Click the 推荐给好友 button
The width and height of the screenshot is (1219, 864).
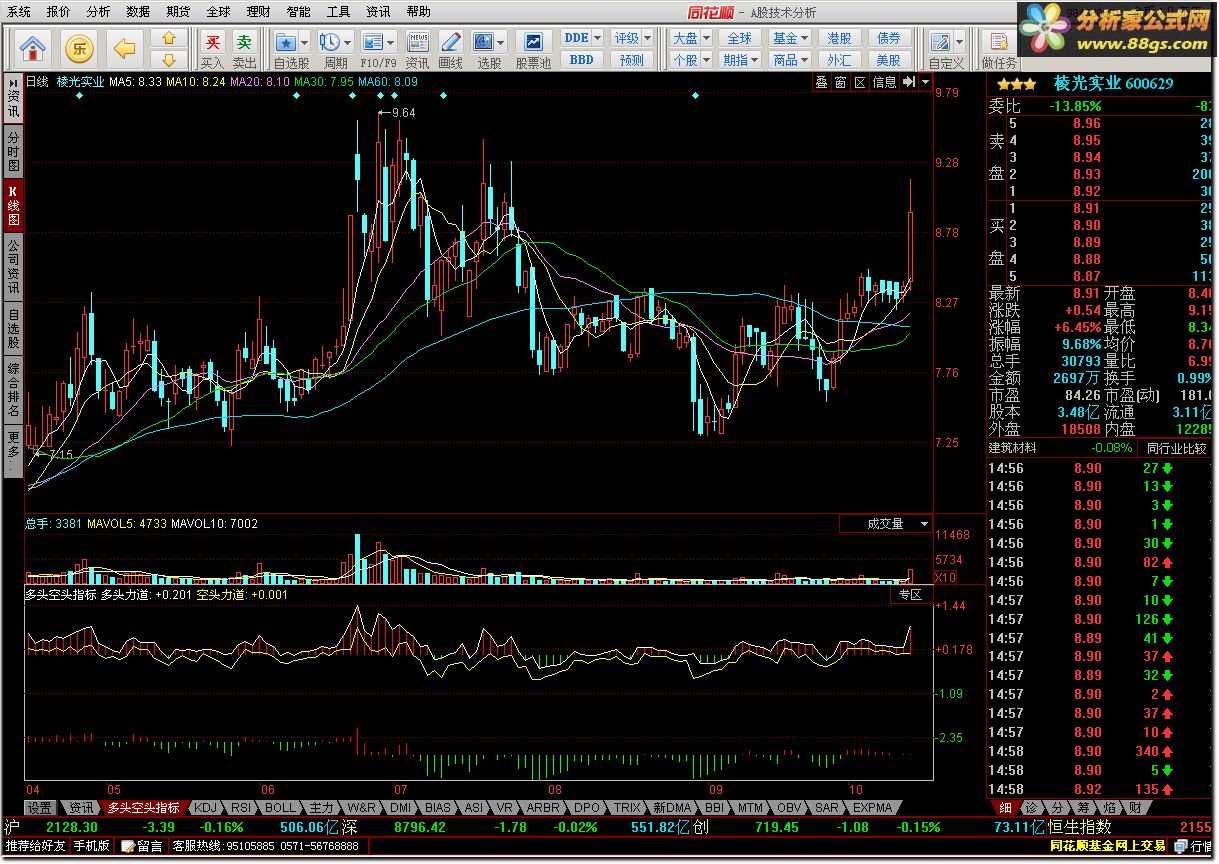36,846
